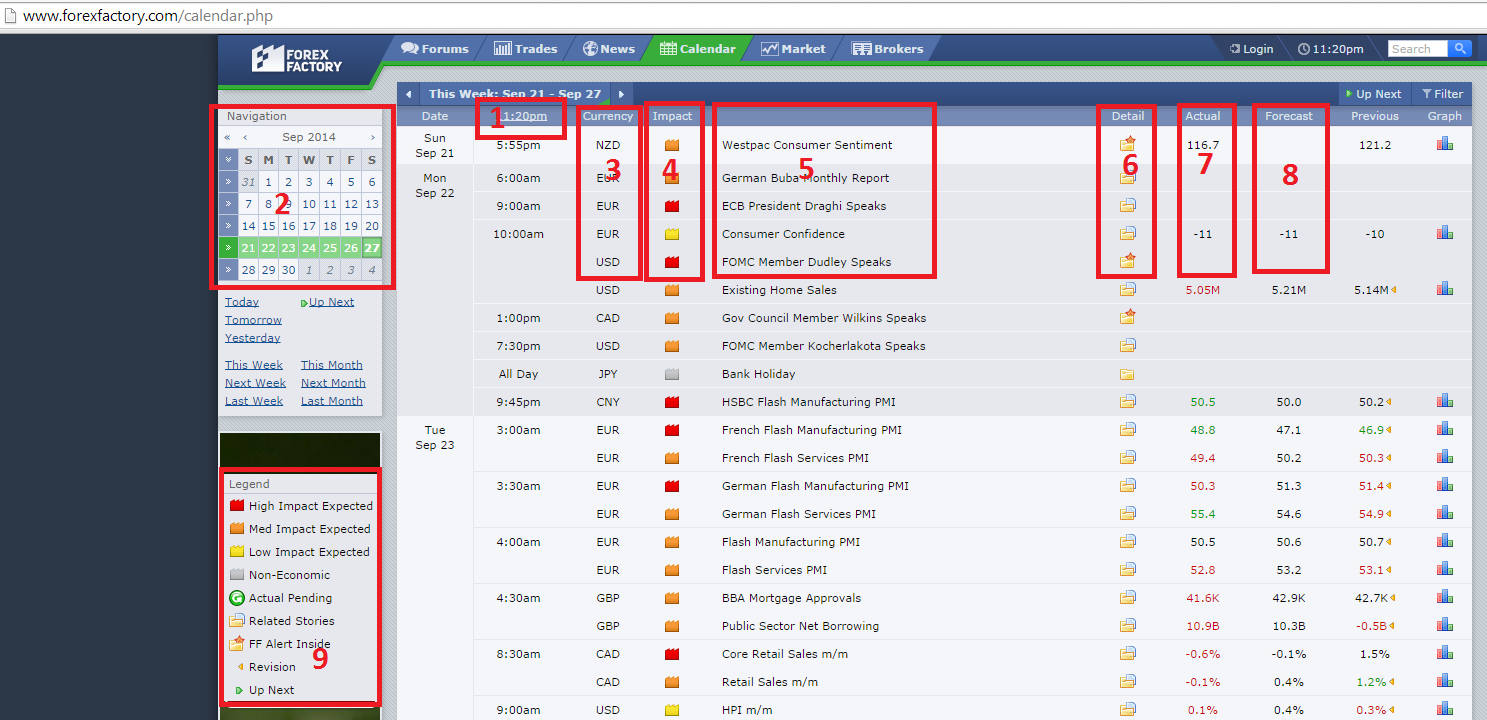Click revision marker beside Existing Home Sales previous
The image size is (1487, 720).
coord(1394,290)
